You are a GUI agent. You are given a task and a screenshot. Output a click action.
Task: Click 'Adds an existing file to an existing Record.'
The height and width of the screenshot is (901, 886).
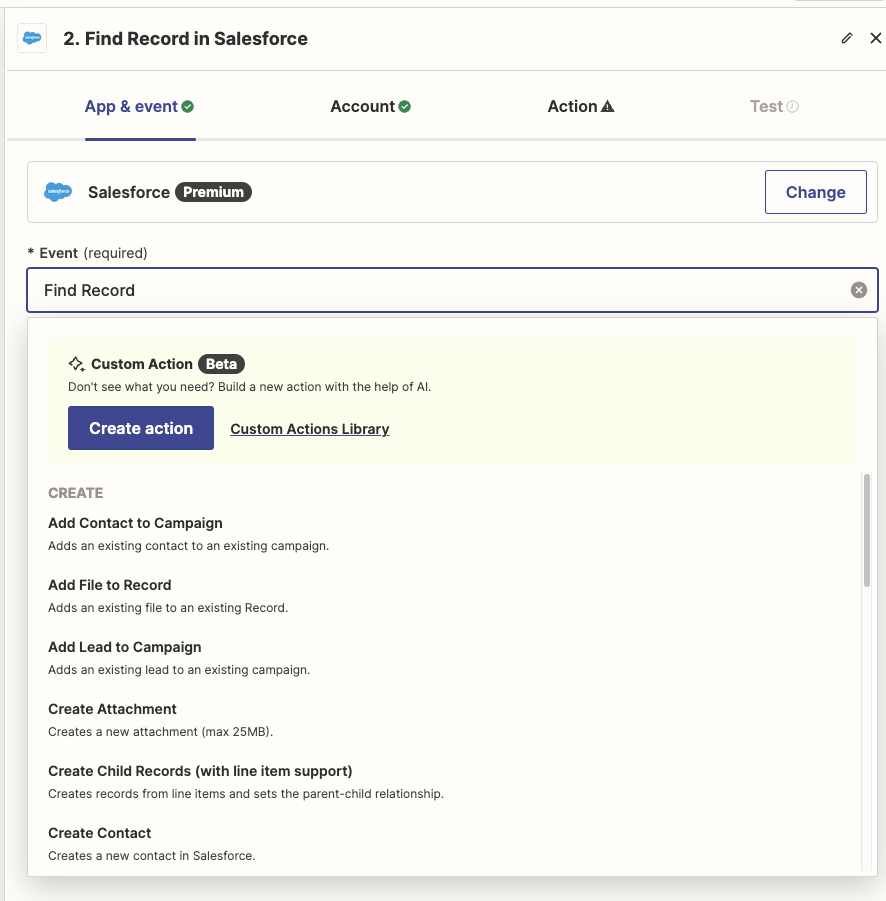coord(168,608)
